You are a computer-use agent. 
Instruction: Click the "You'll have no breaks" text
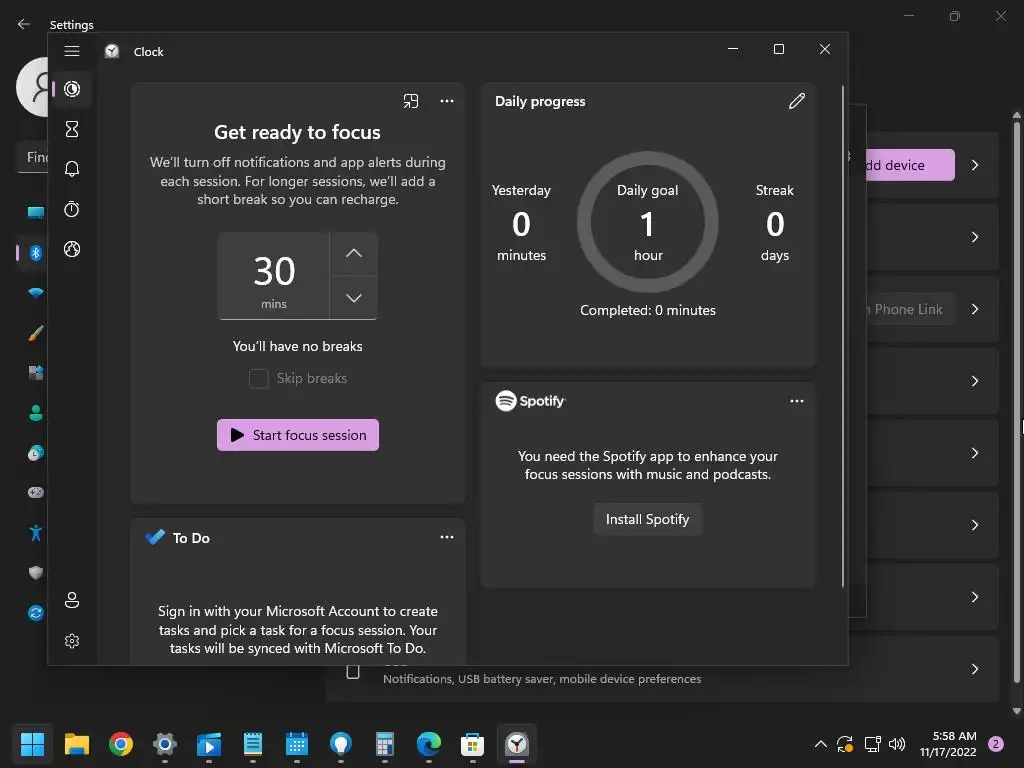(x=298, y=346)
